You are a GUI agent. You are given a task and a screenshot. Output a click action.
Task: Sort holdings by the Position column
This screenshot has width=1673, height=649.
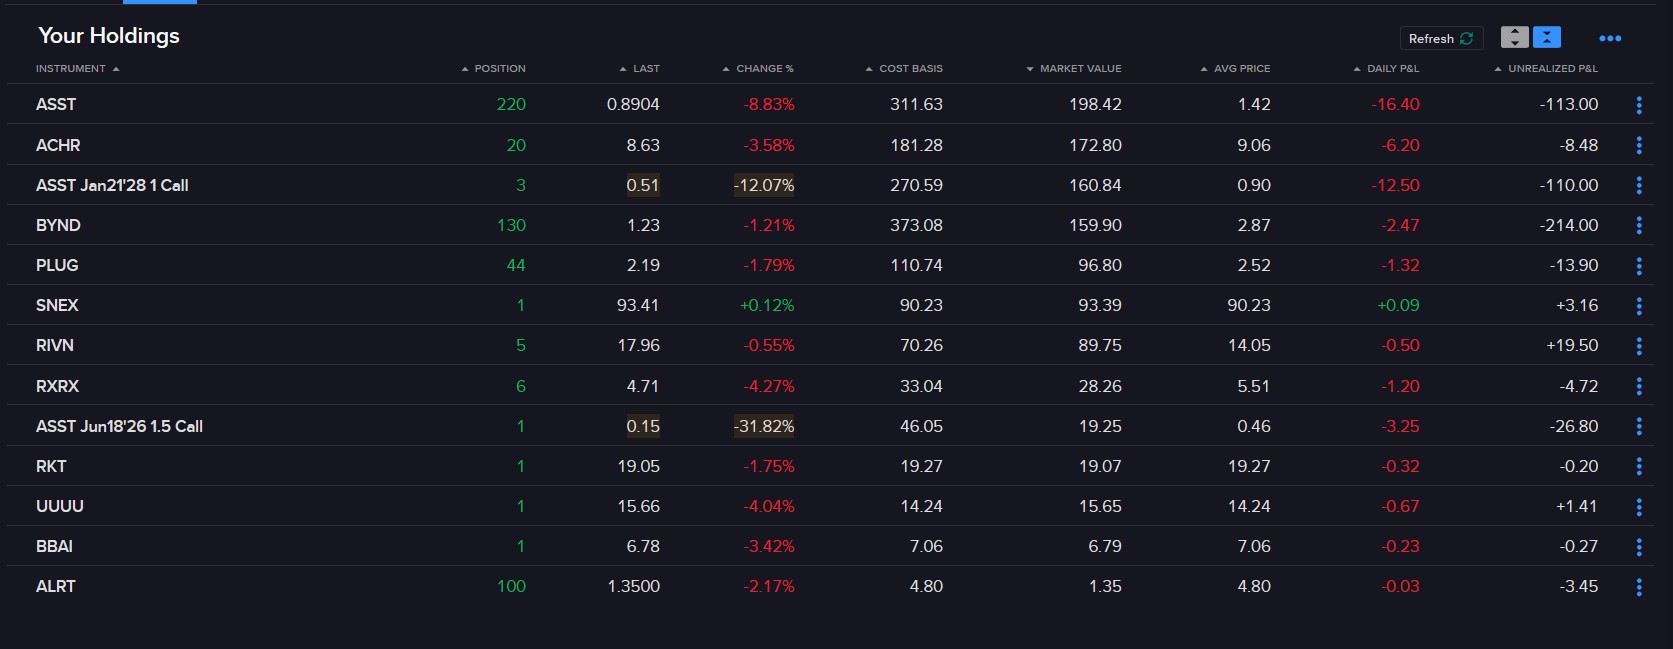(493, 69)
